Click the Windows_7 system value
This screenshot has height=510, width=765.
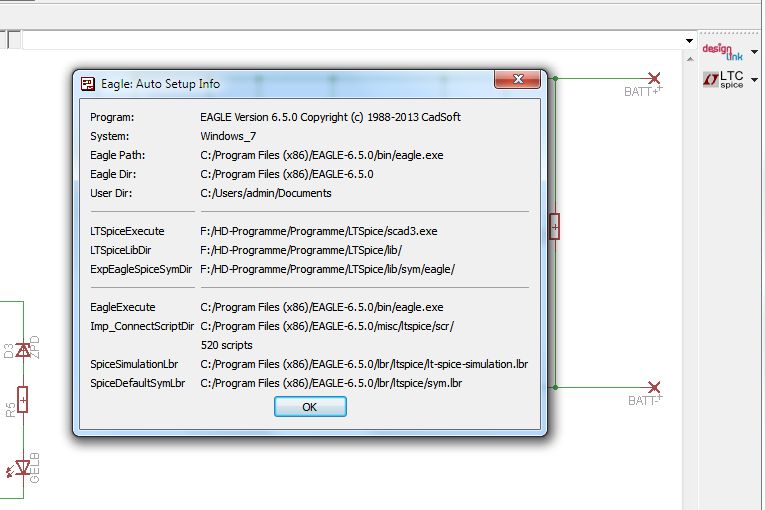tap(228, 136)
